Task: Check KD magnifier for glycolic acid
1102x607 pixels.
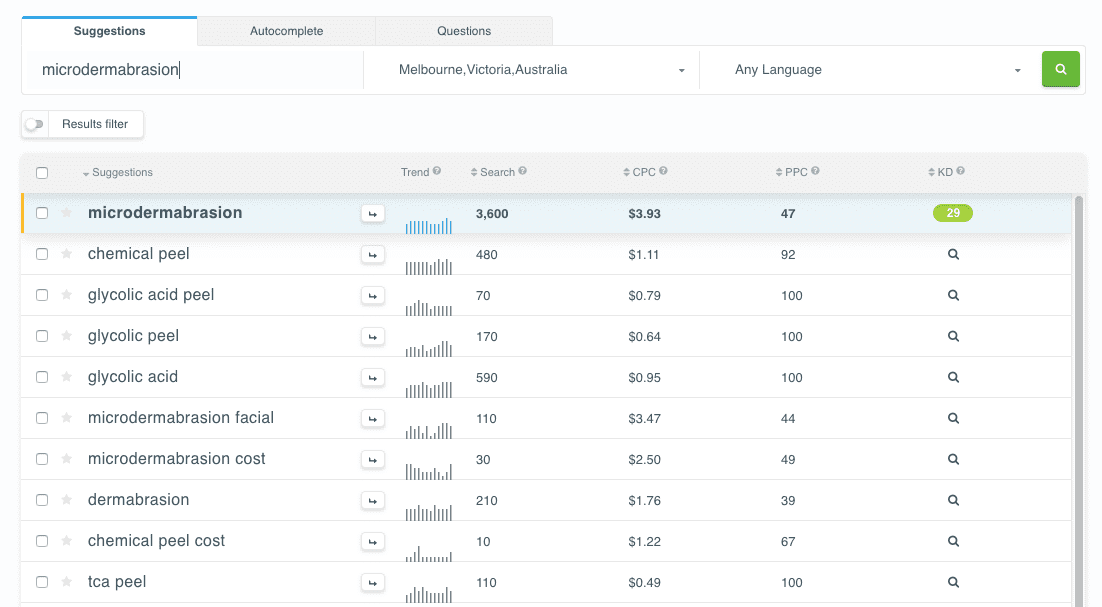Action: coord(953,377)
